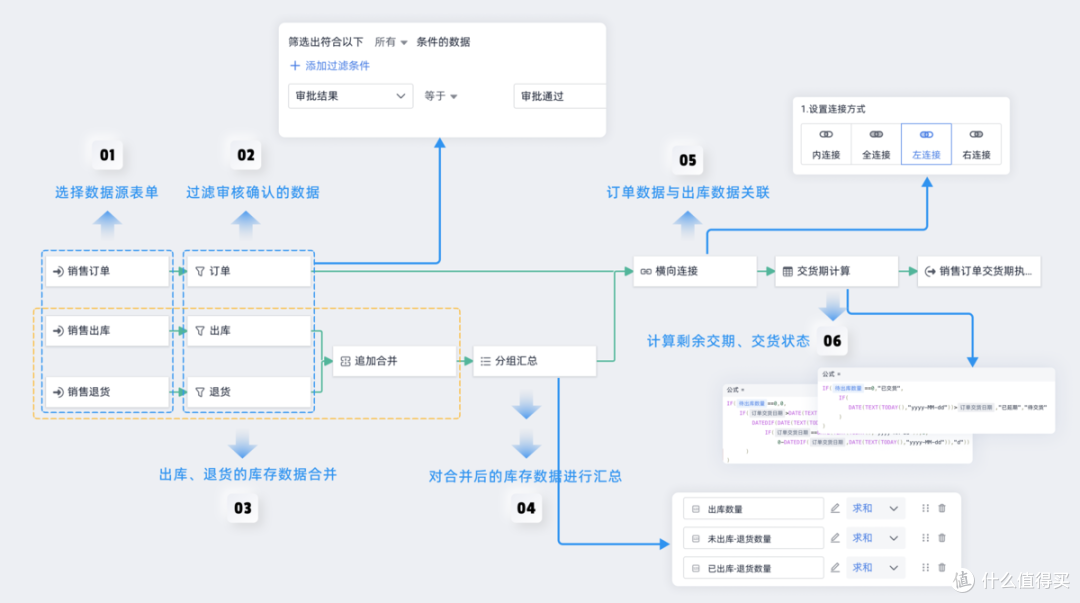
Task: Edit the 未出库-退货数量 field name
Action: coord(835,538)
